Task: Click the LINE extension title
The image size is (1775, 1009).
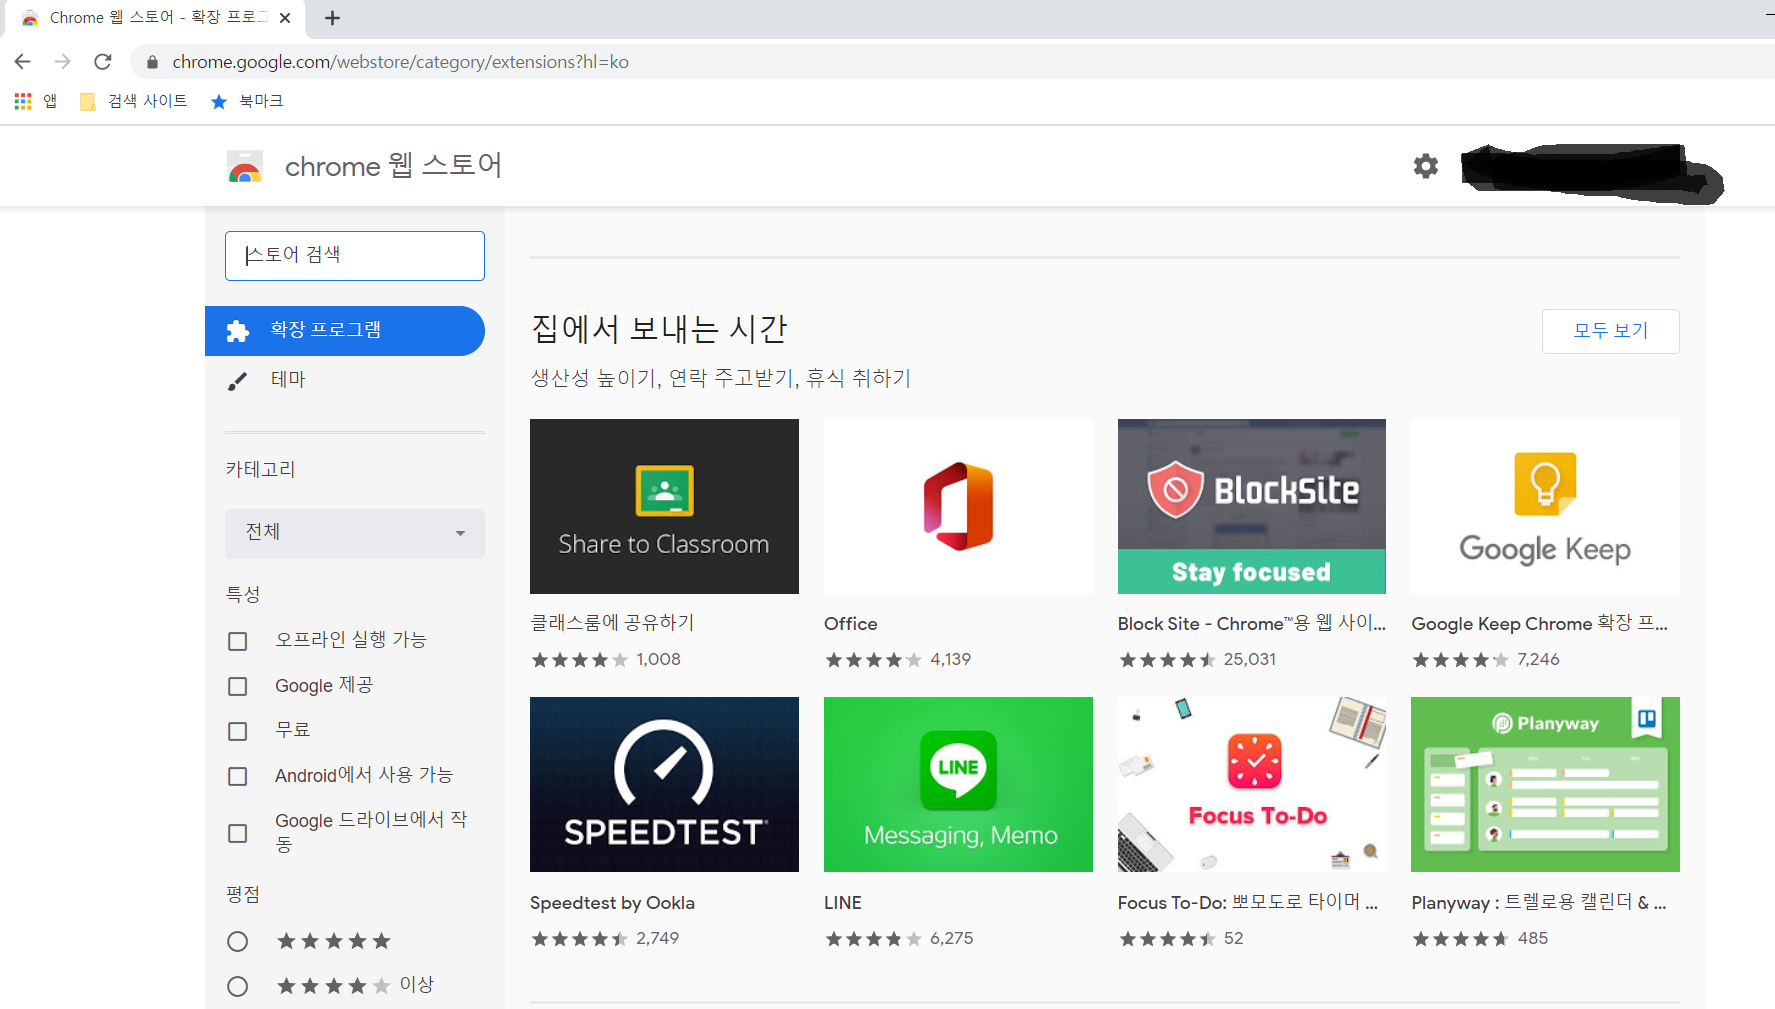Action: (x=843, y=903)
